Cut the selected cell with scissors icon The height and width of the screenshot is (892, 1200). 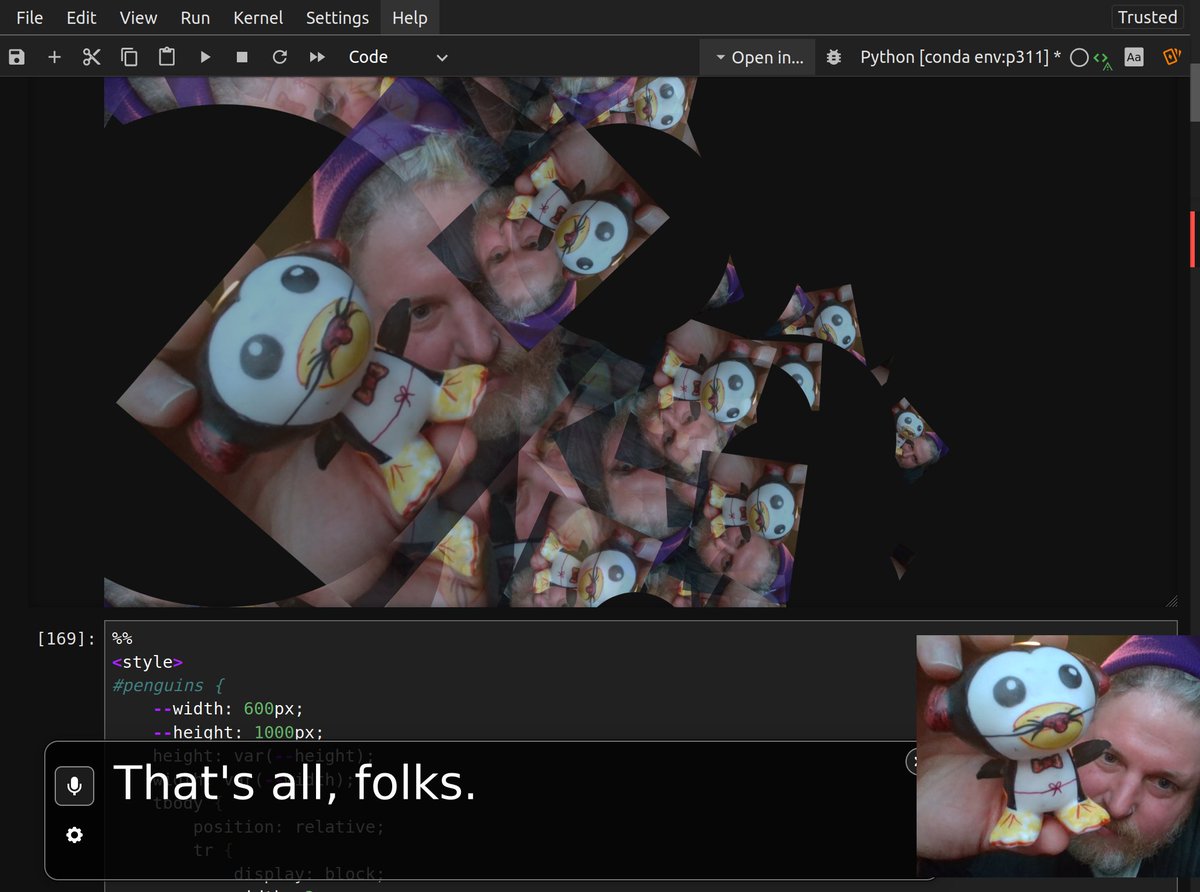pyautogui.click(x=92, y=57)
